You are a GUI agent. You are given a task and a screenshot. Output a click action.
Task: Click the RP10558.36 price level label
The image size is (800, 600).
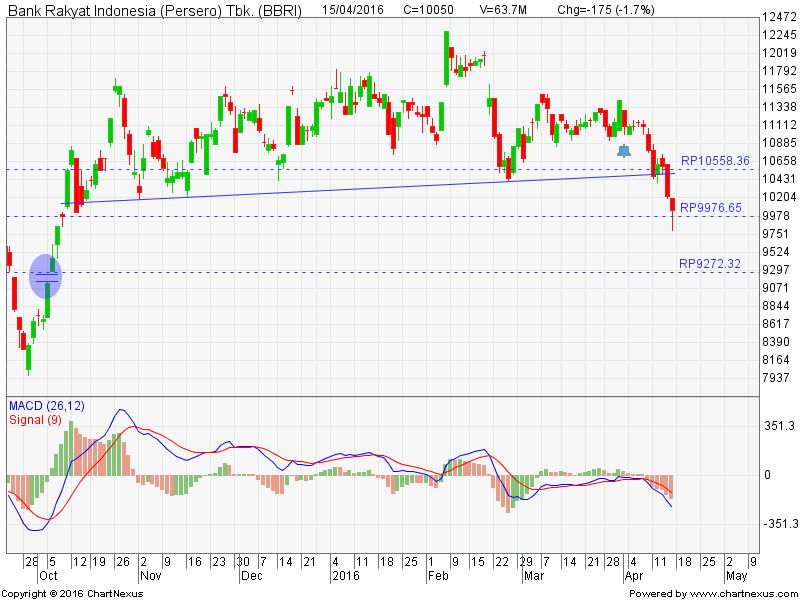pos(714,161)
